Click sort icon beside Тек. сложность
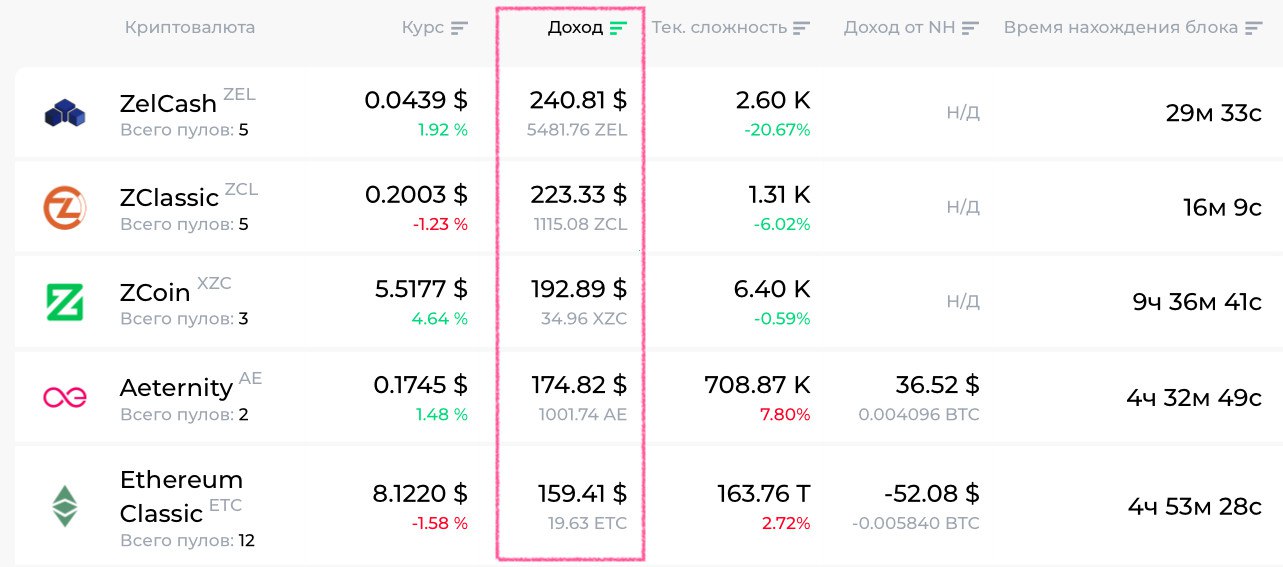1283x567 pixels. [x=801, y=28]
